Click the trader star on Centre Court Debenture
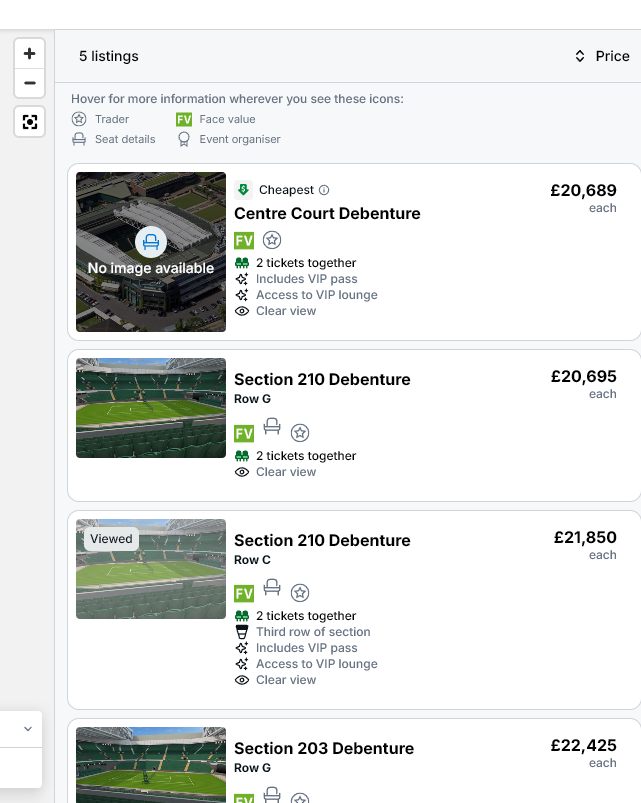The width and height of the screenshot is (641, 803). click(272, 240)
